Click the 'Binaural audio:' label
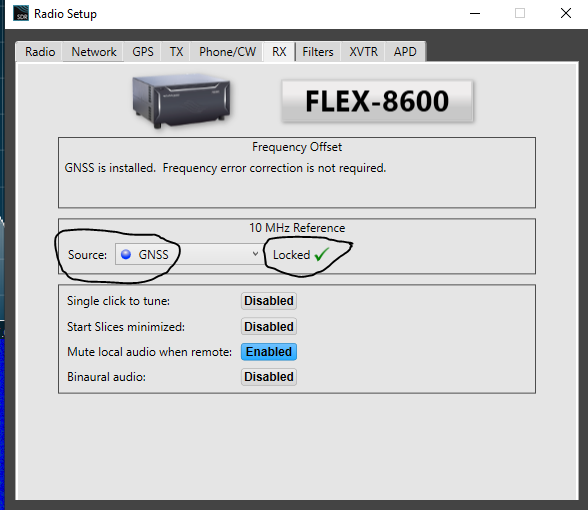 pyautogui.click(x=106, y=376)
